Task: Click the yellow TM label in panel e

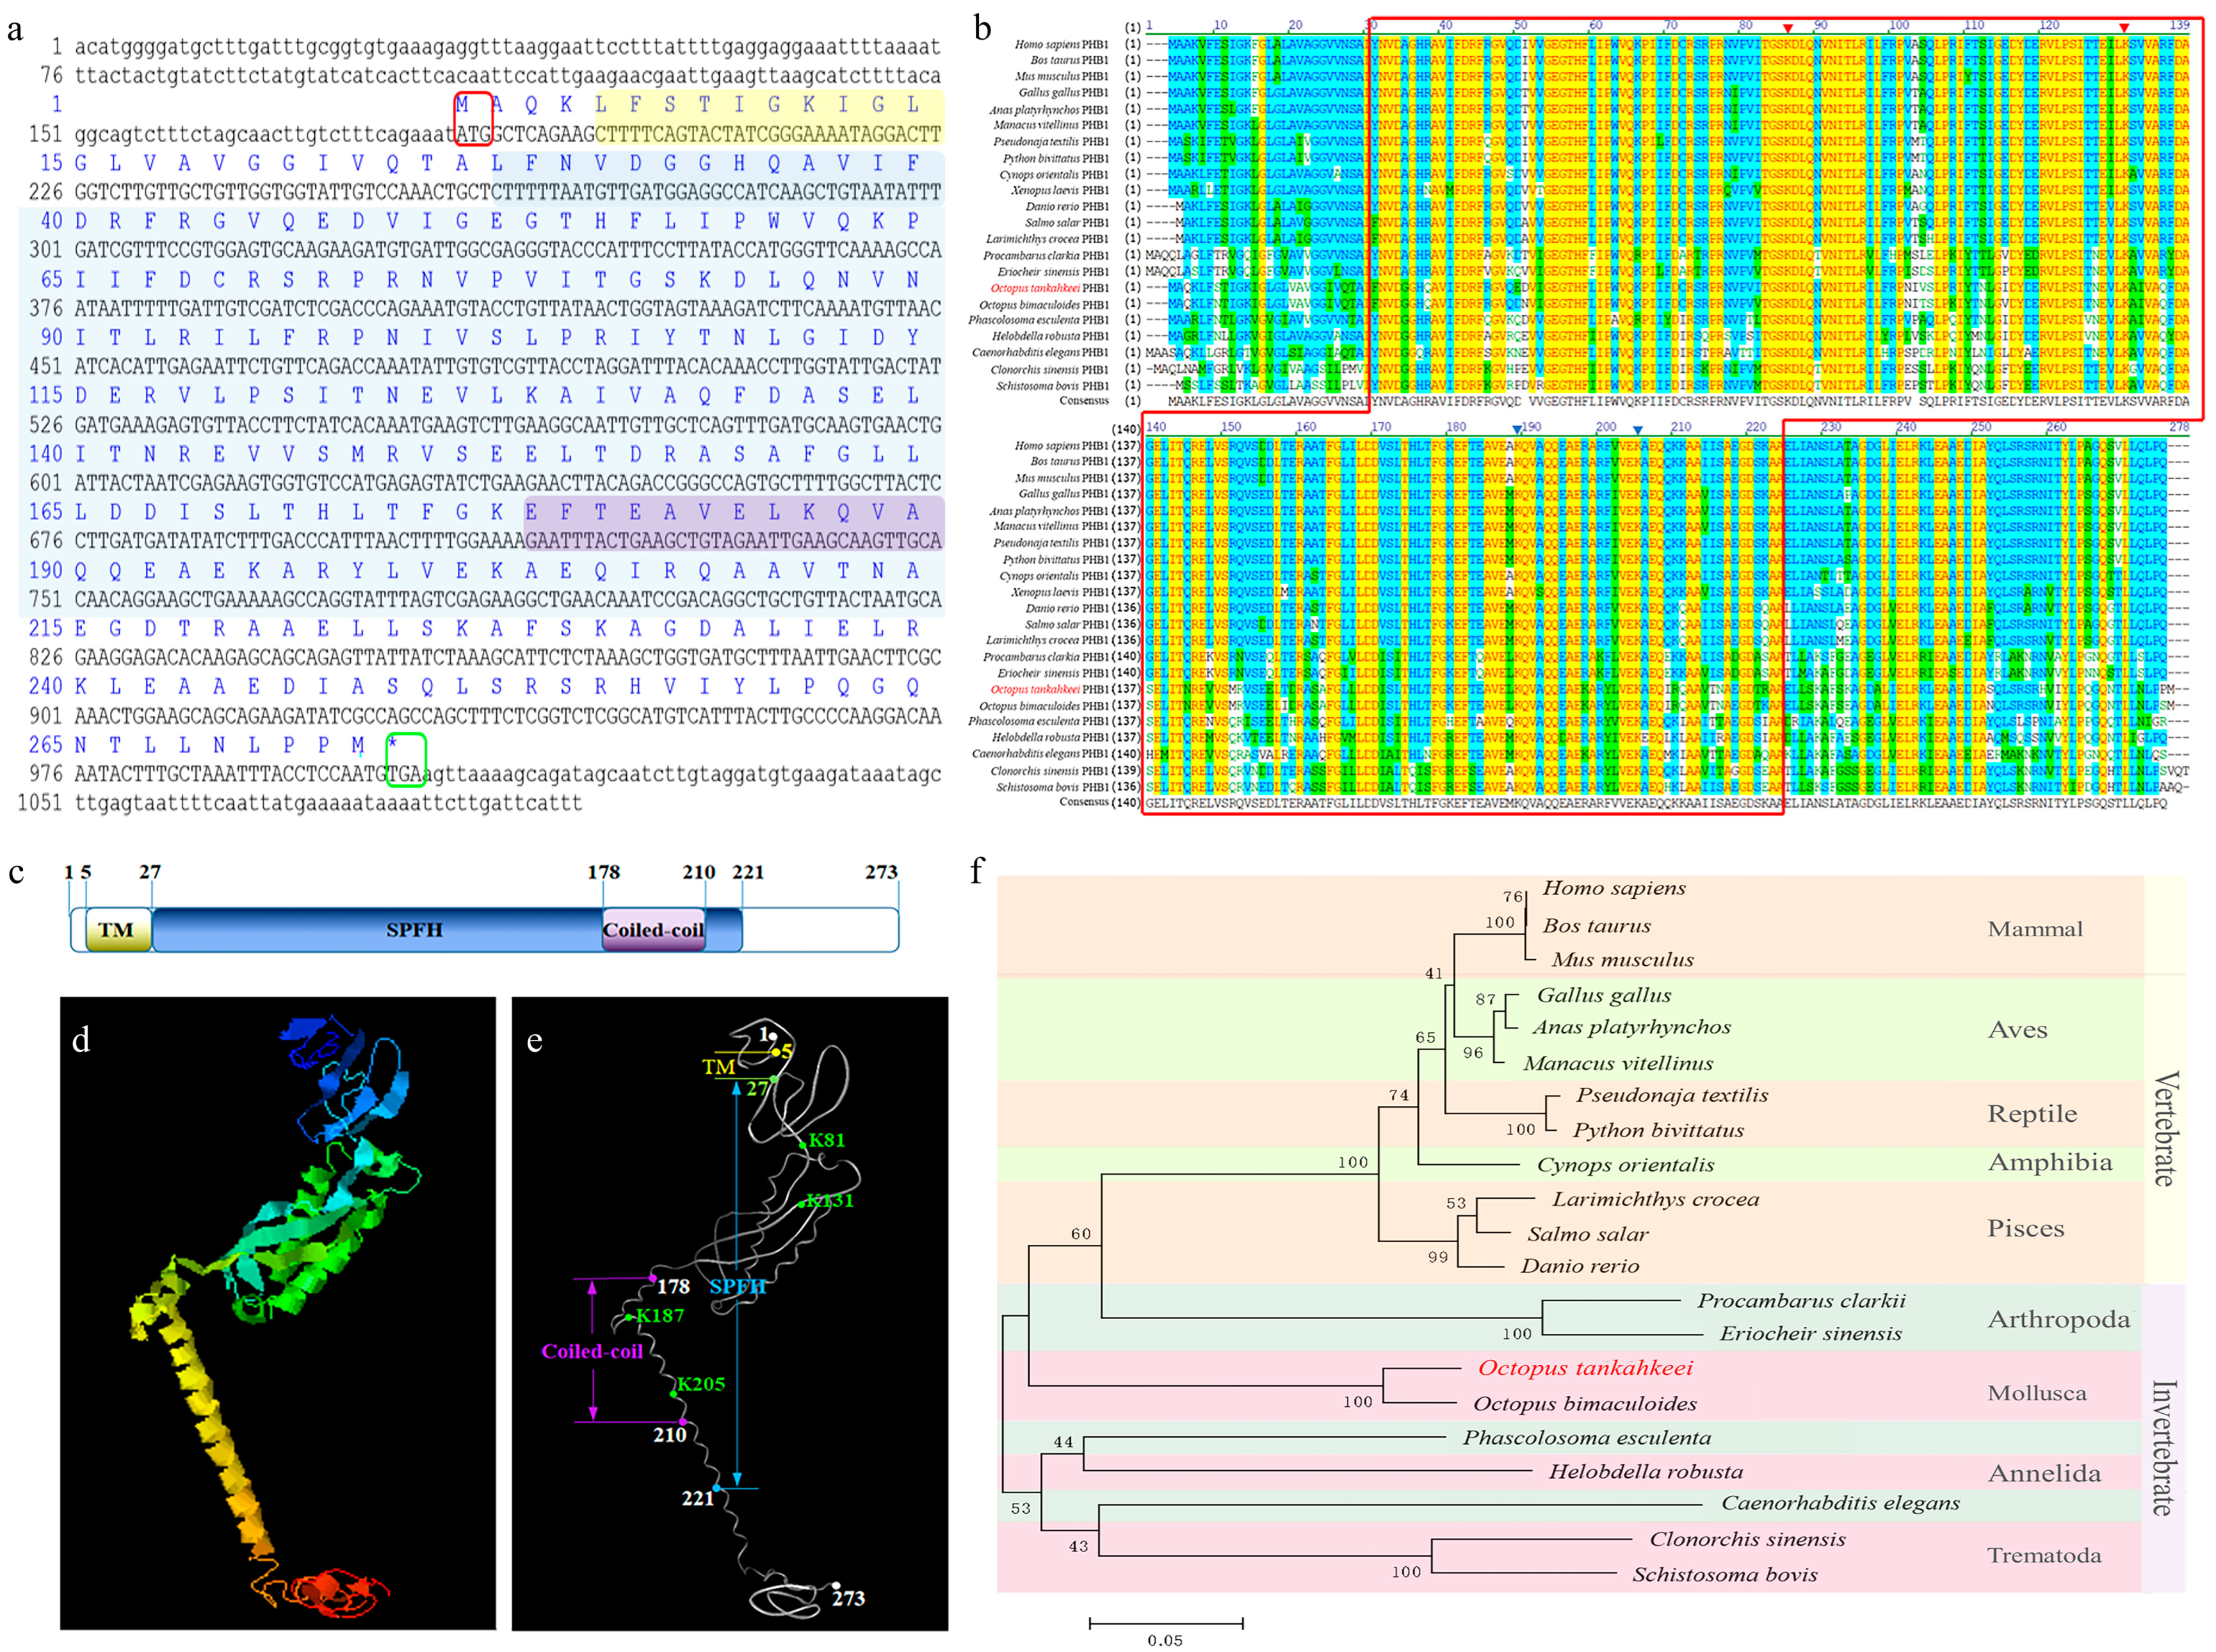Action: [718, 1067]
